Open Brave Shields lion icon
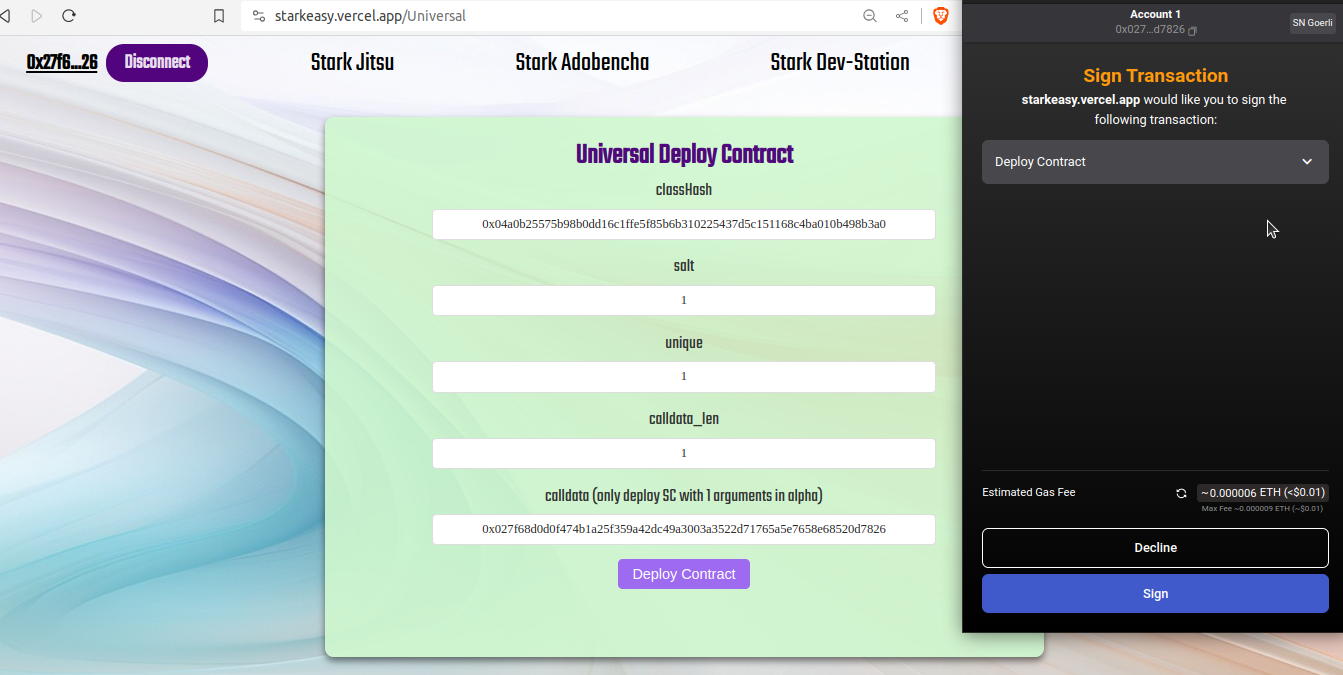The height and width of the screenshot is (675, 1343). 940,16
